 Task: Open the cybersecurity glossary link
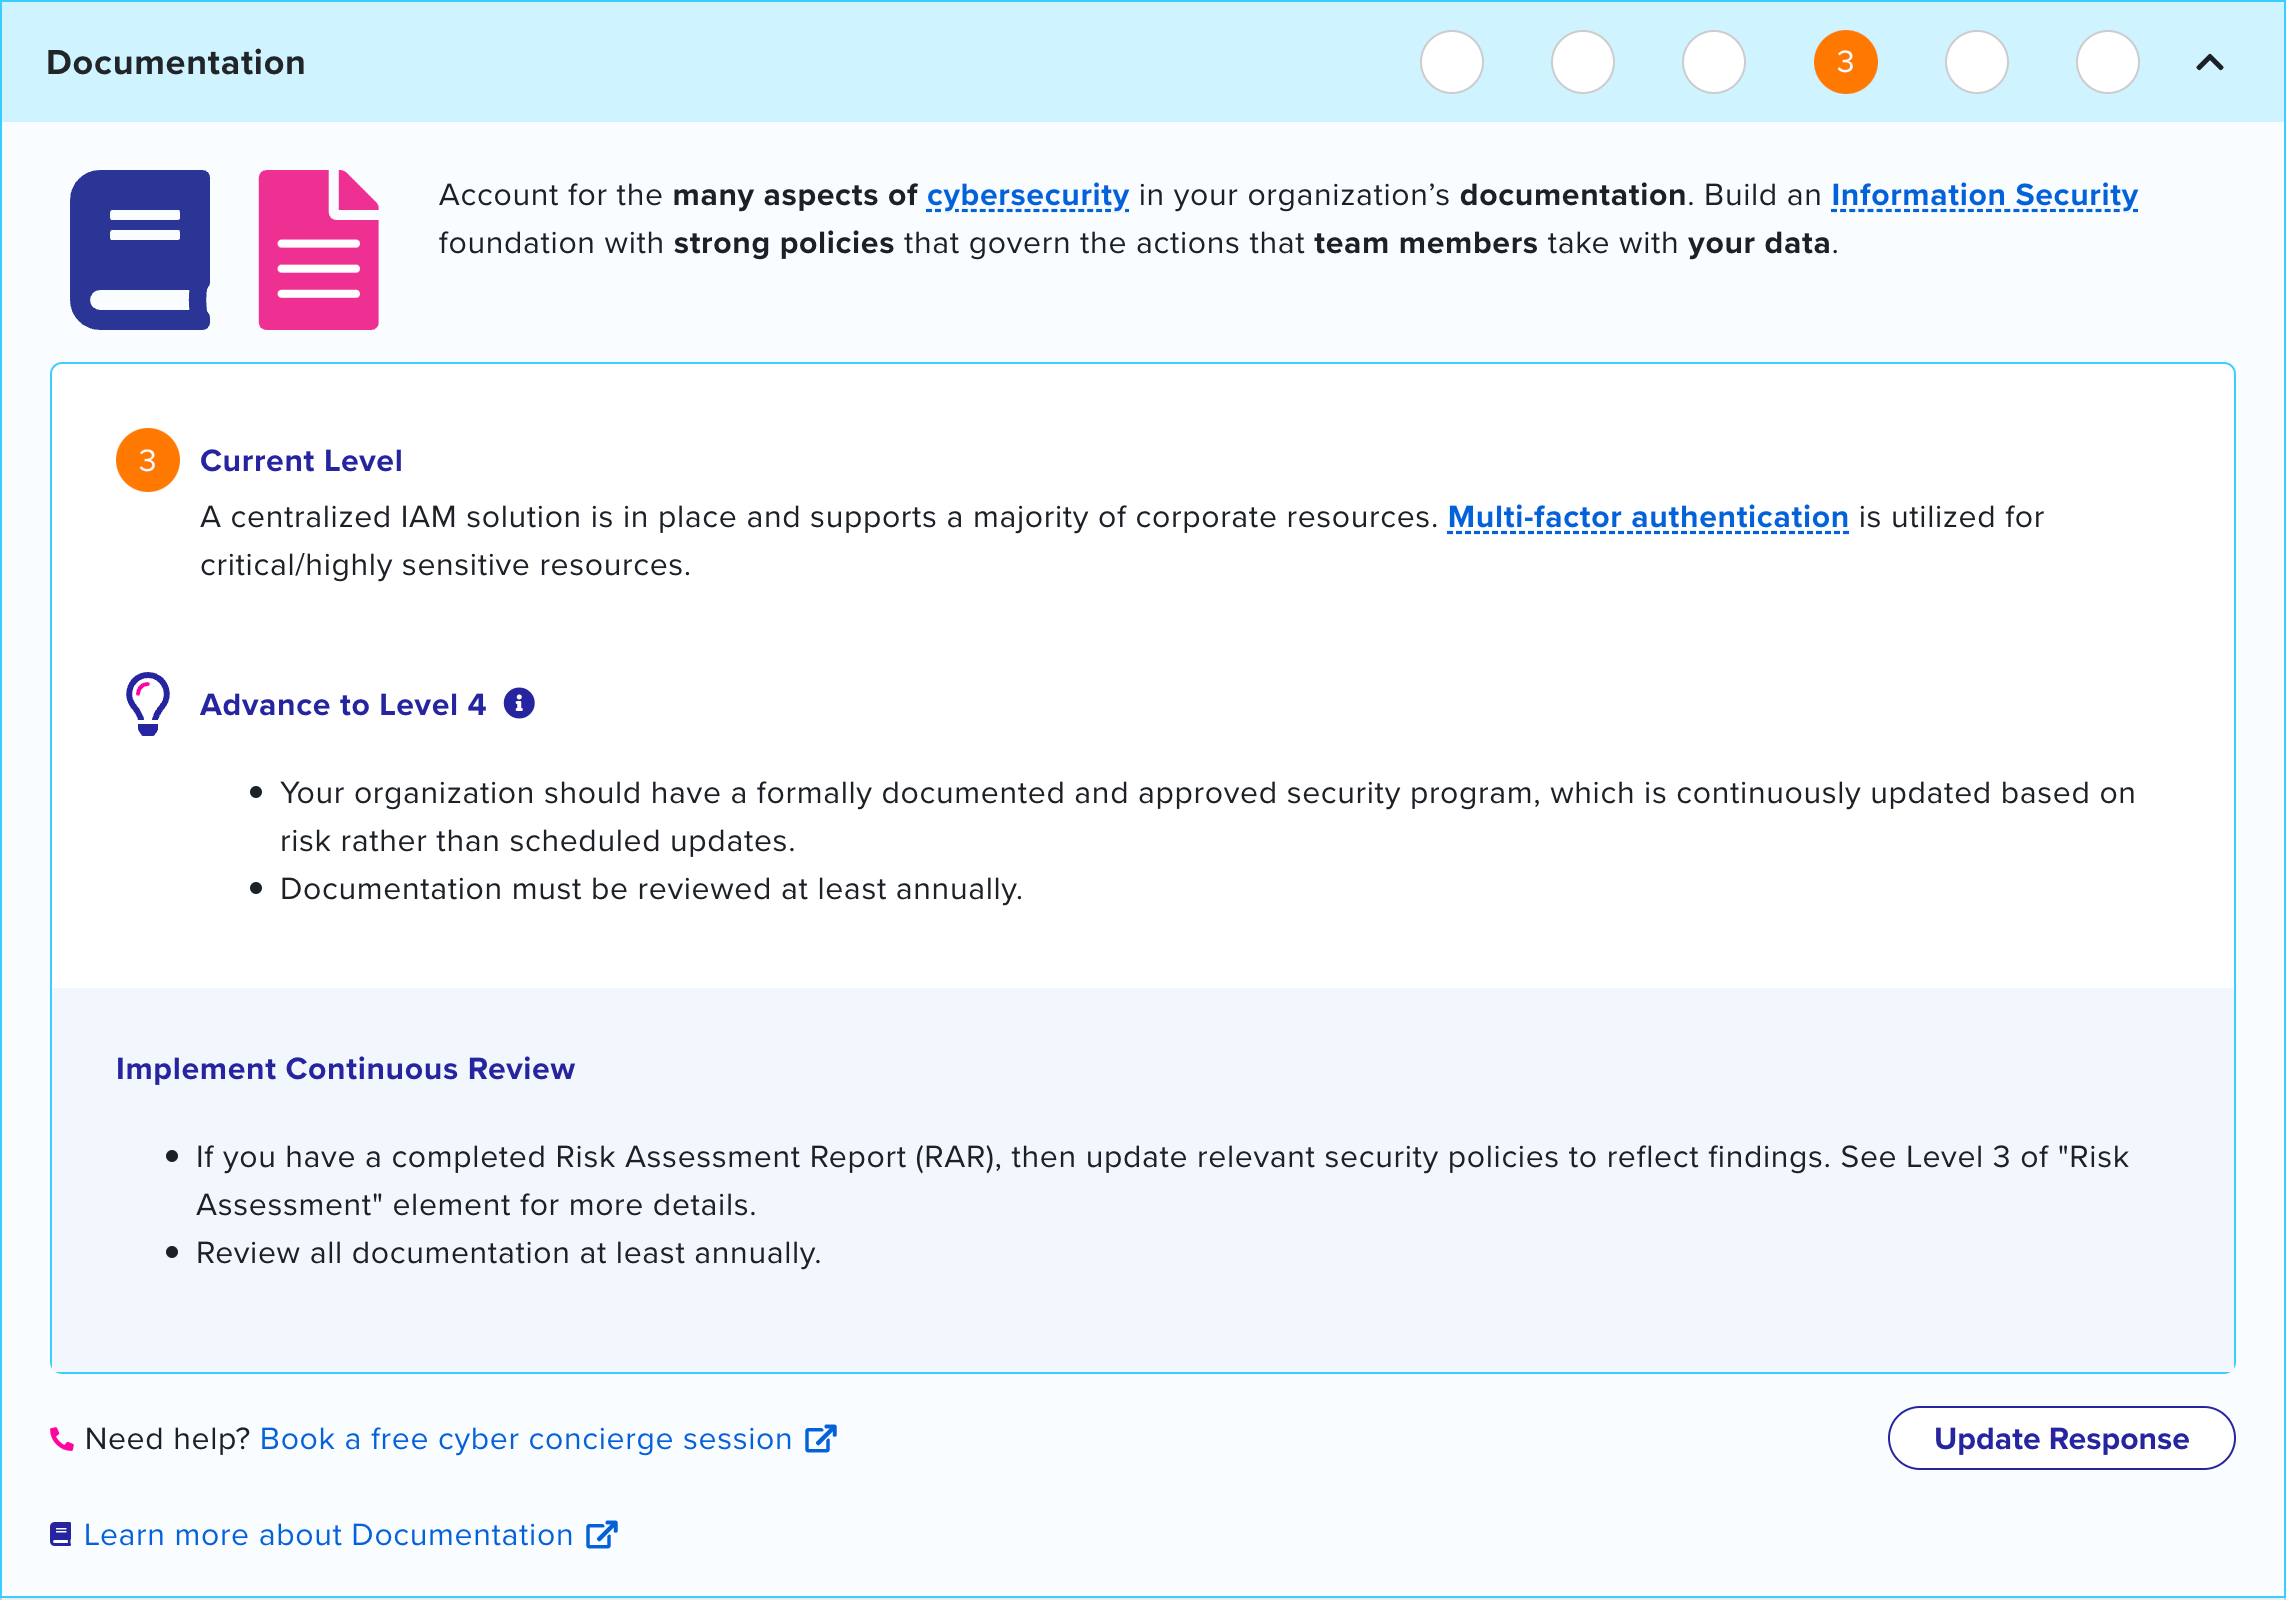[x=1028, y=195]
